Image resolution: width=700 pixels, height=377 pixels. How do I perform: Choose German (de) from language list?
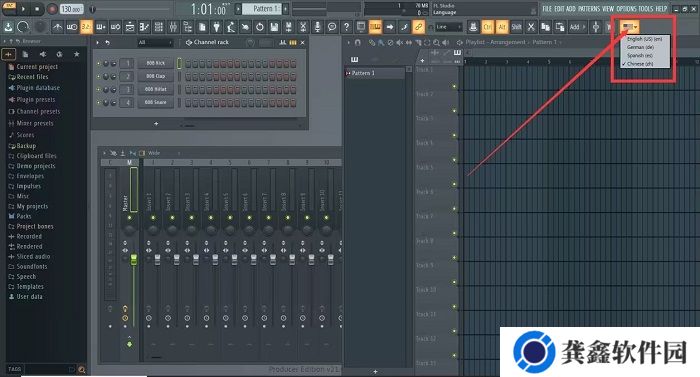(x=644, y=47)
